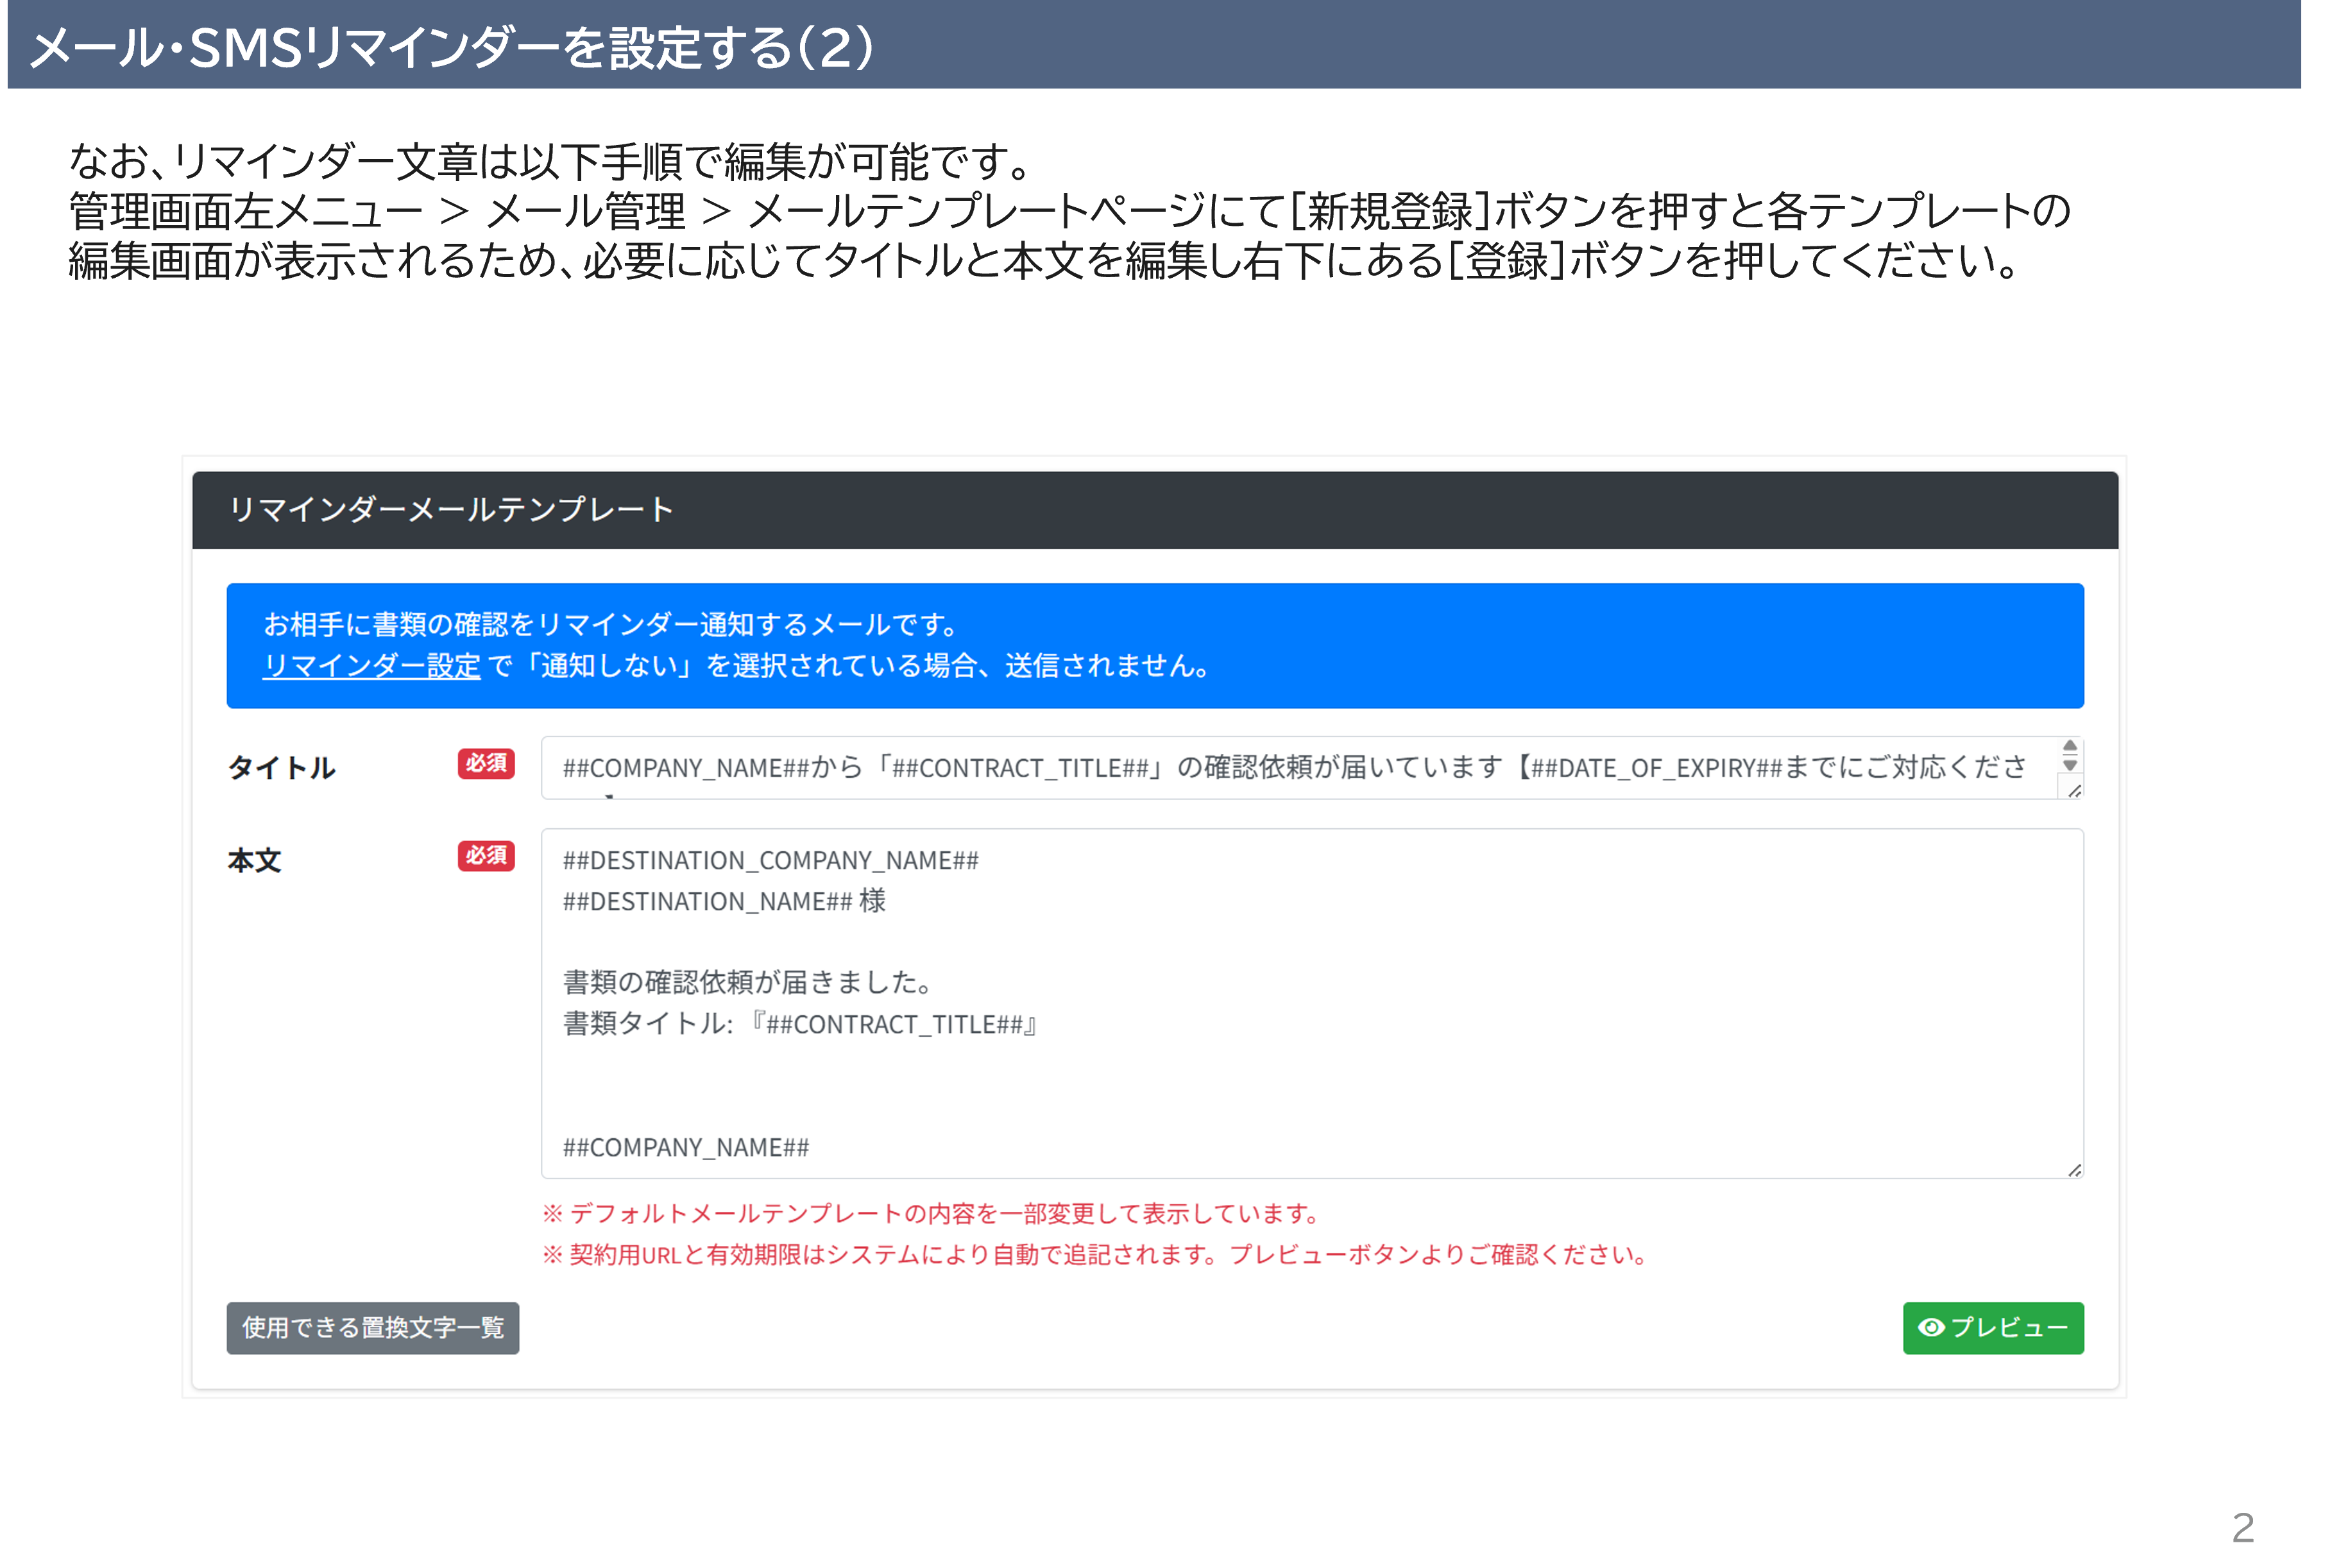
Task: Click scroll-down arrow in the タイトル field
Action: pyautogui.click(x=2070, y=765)
